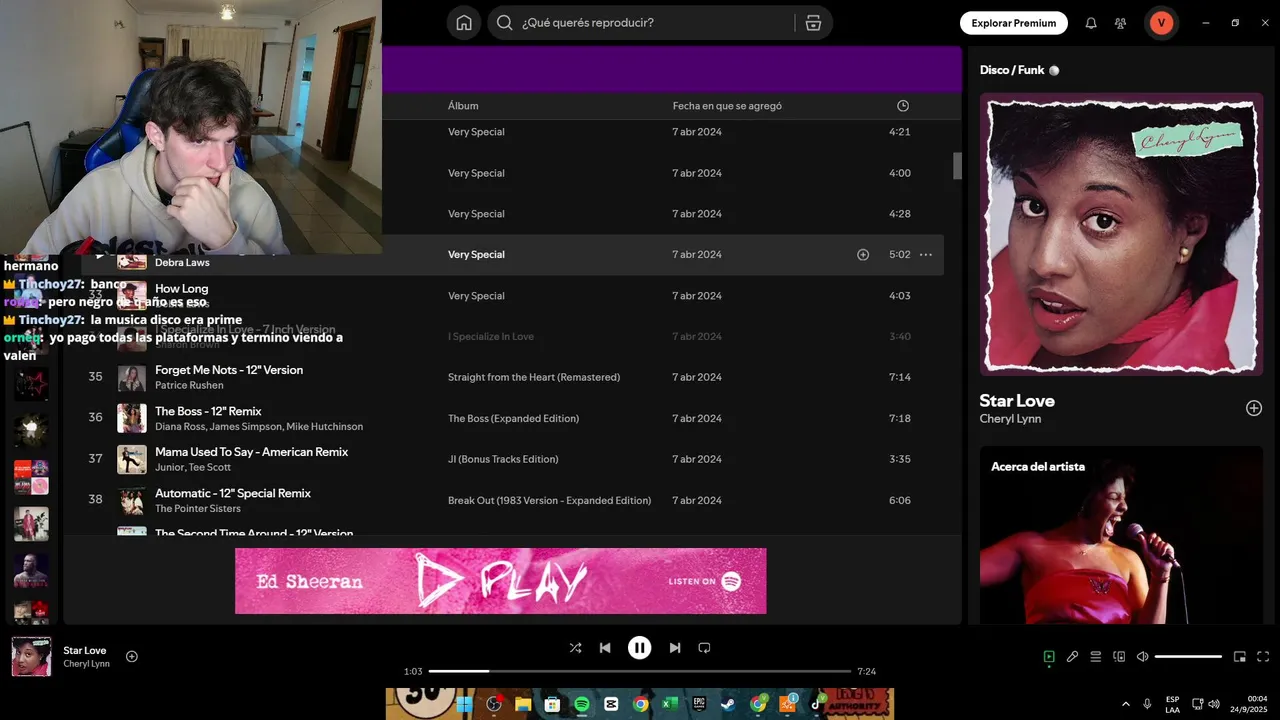
Task: Open Epic Games launcher from taskbar
Action: (x=699, y=704)
